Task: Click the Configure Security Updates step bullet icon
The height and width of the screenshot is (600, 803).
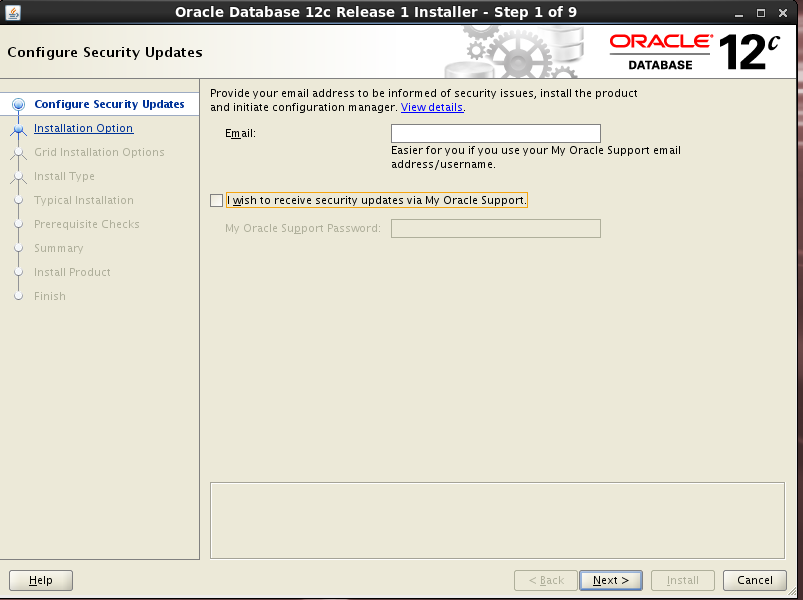Action: [18, 104]
